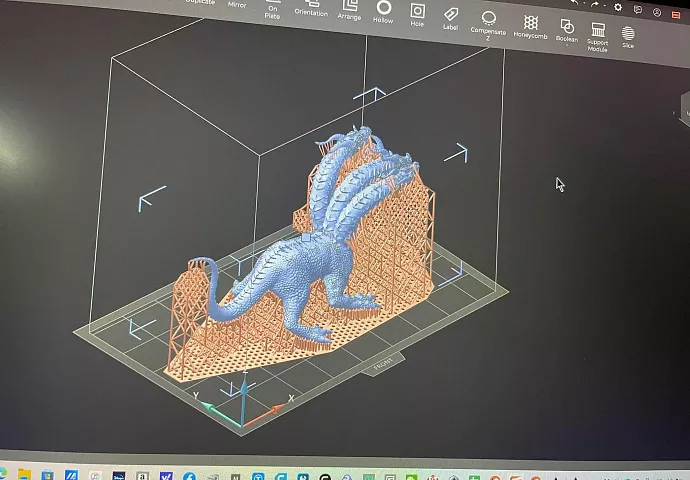Place the model On Plate
This screenshot has height=480, width=690.
pyautogui.click(x=272, y=10)
